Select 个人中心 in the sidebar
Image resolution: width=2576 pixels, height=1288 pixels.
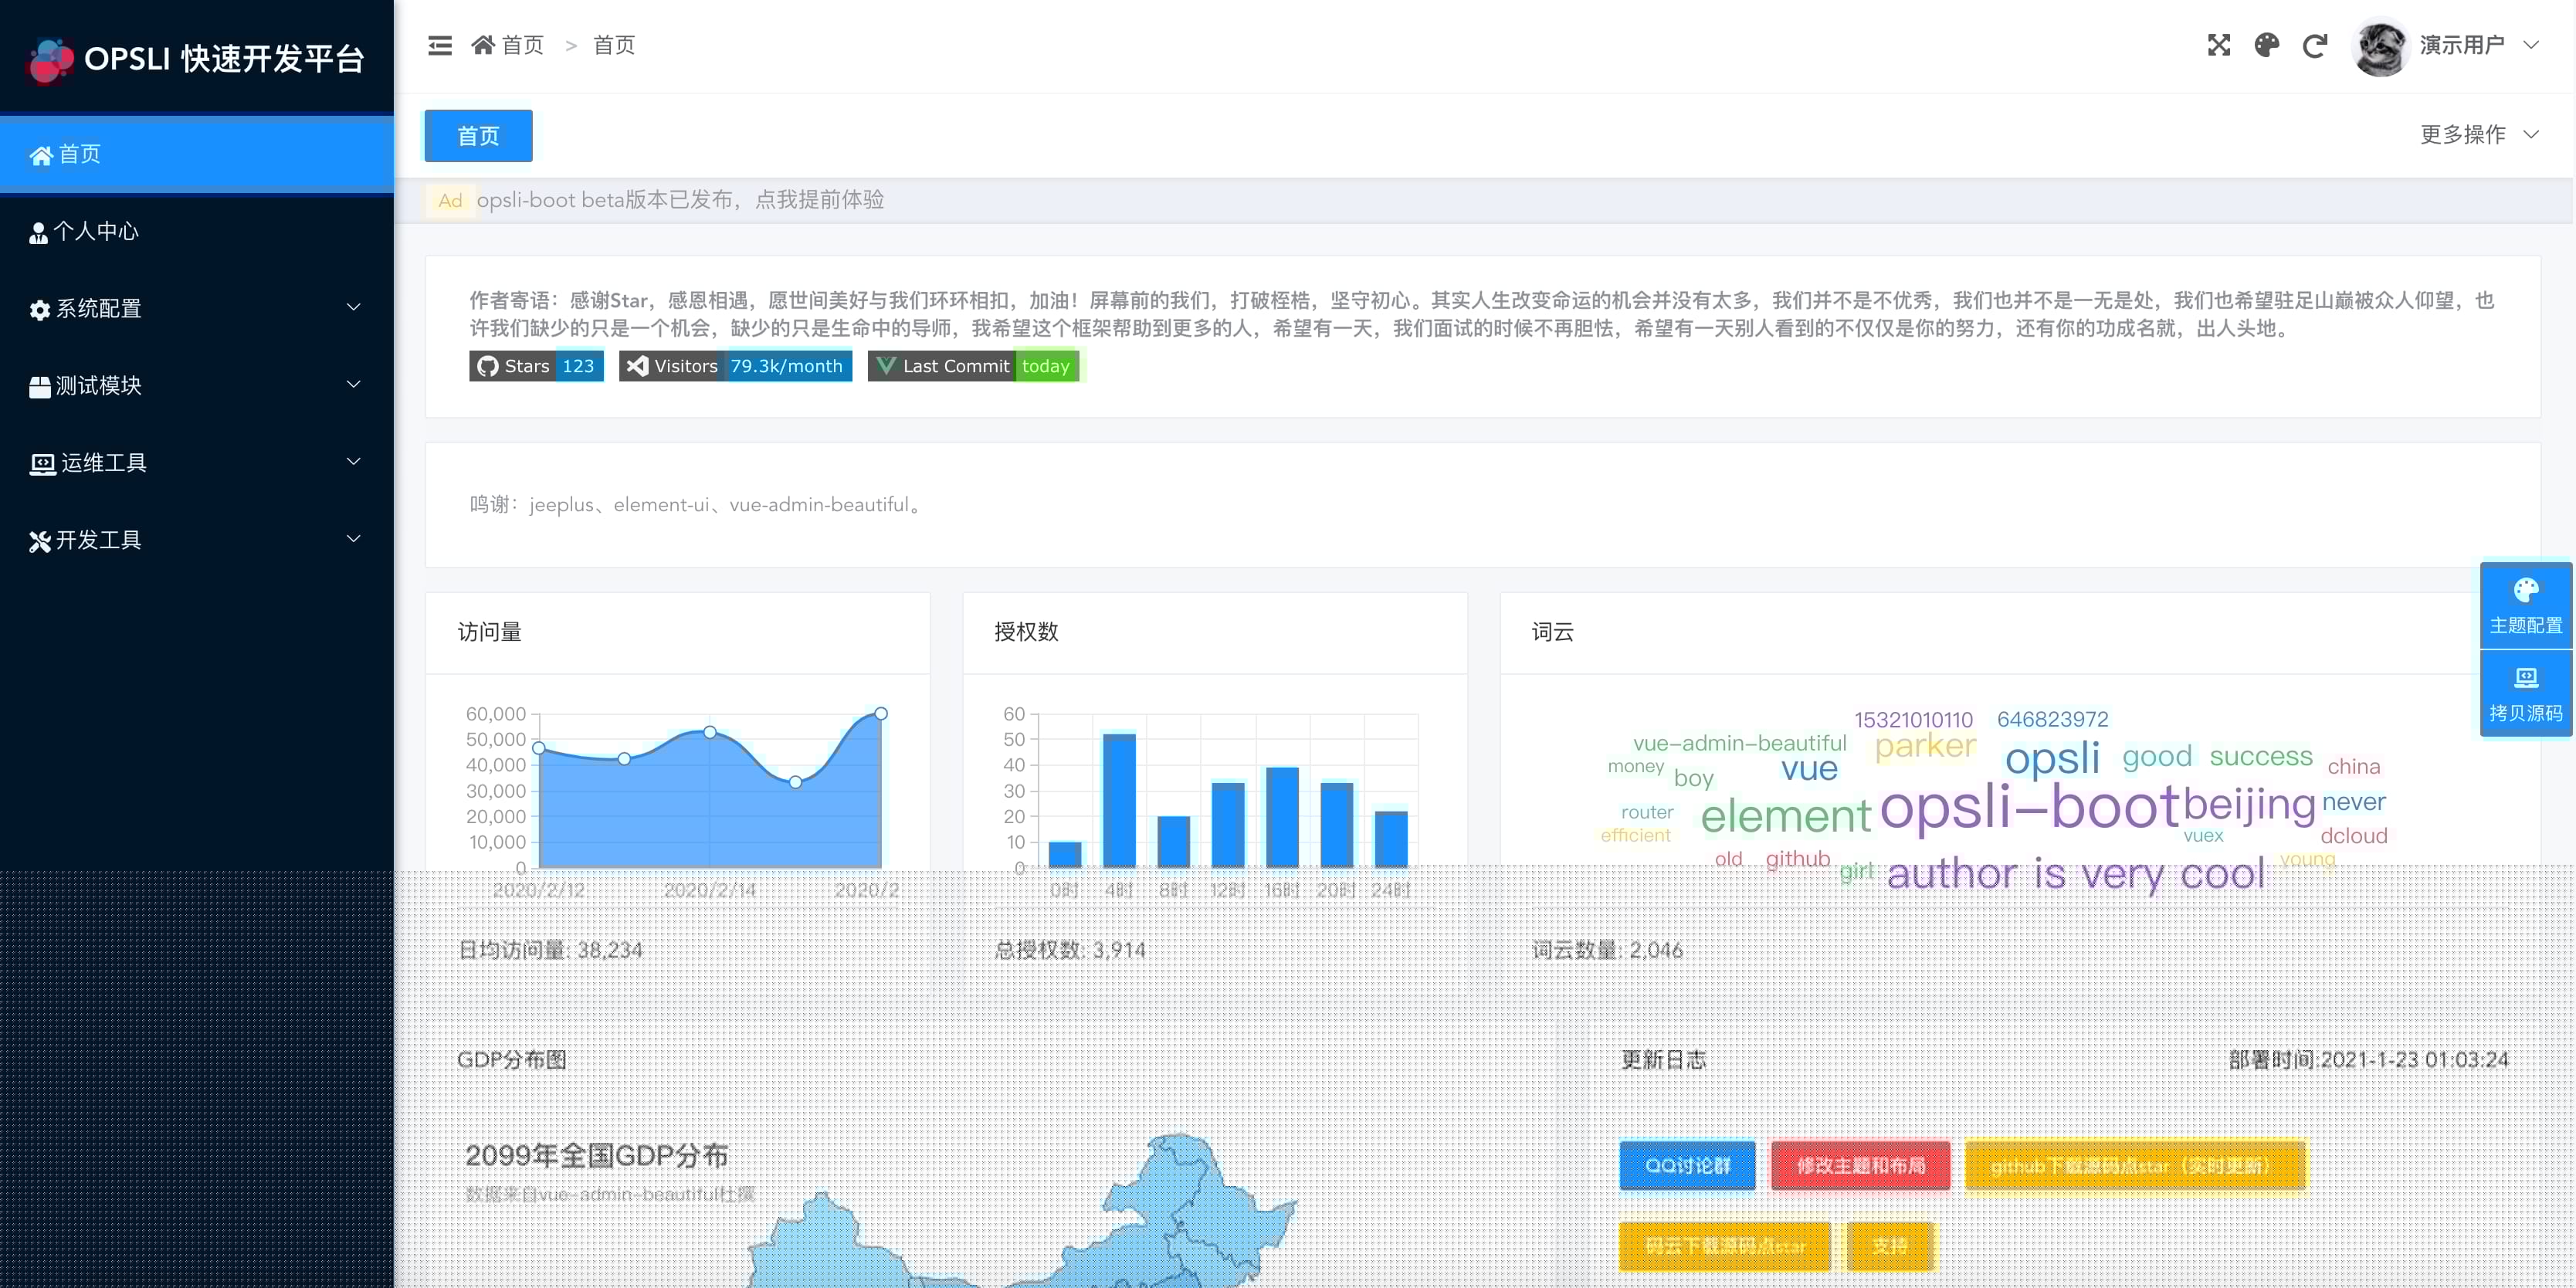(x=197, y=231)
